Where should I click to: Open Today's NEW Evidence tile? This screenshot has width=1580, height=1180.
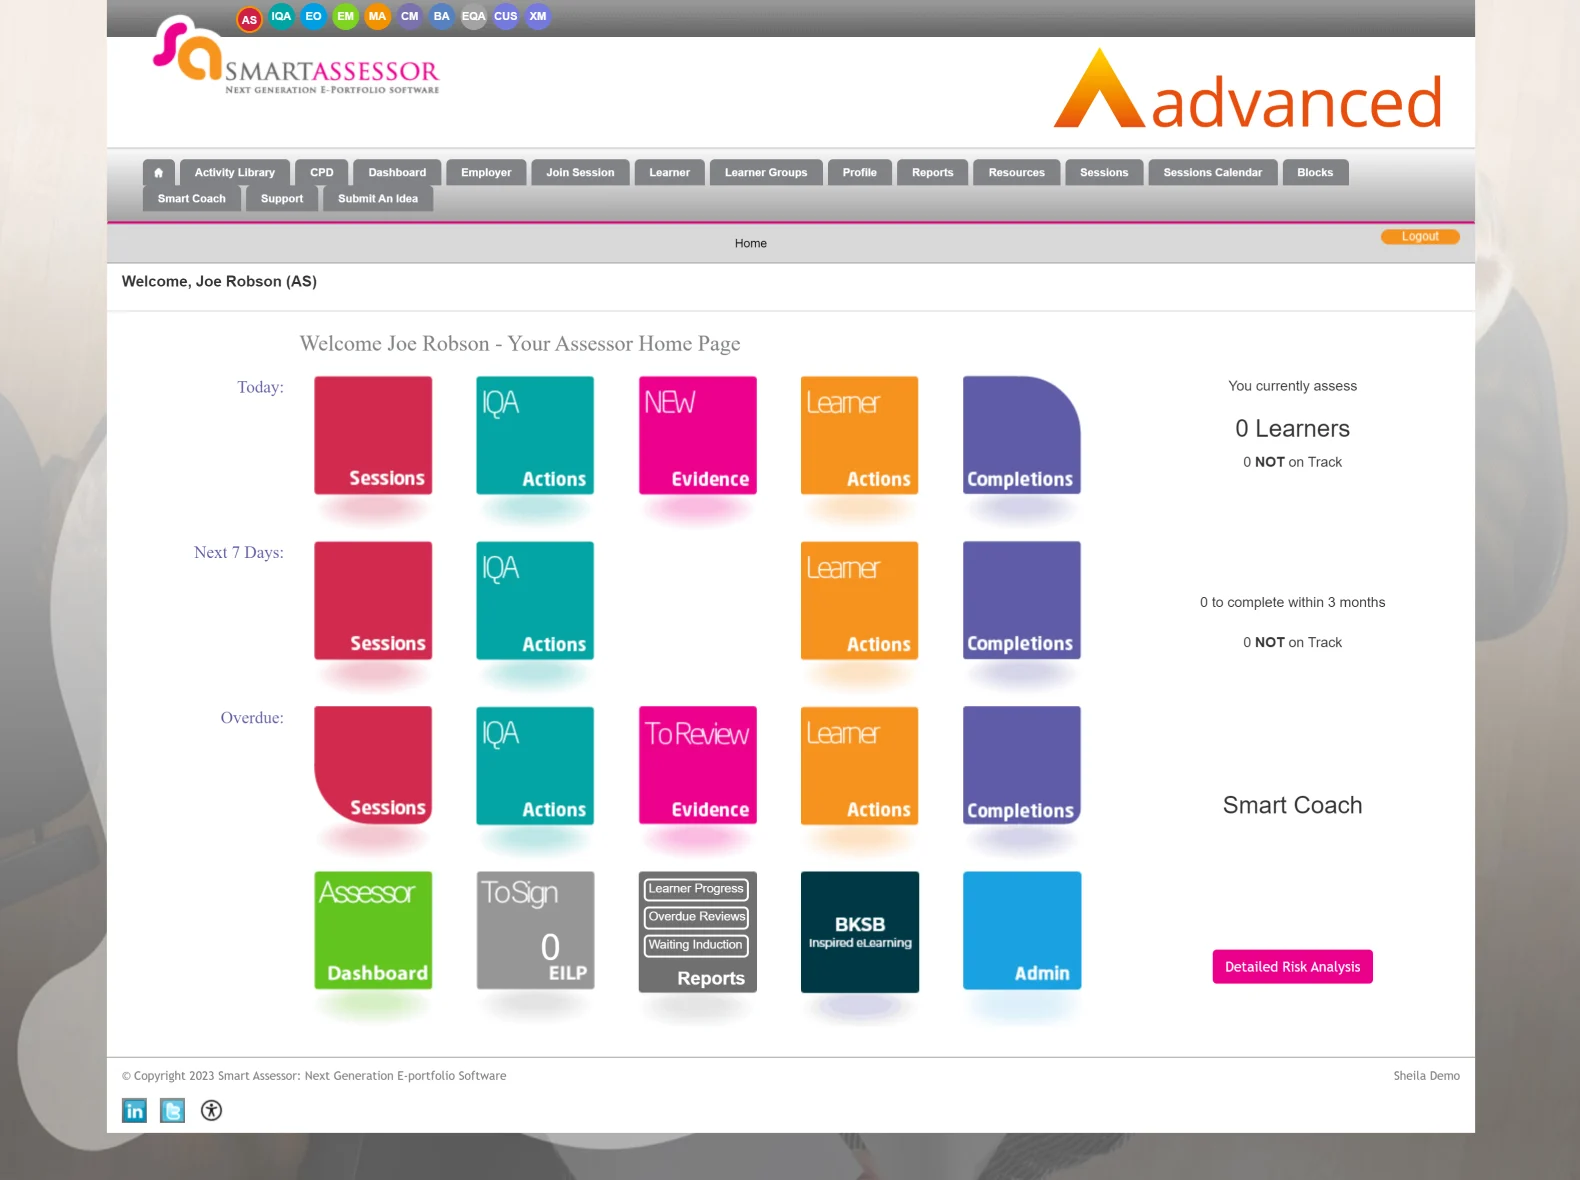click(x=698, y=435)
